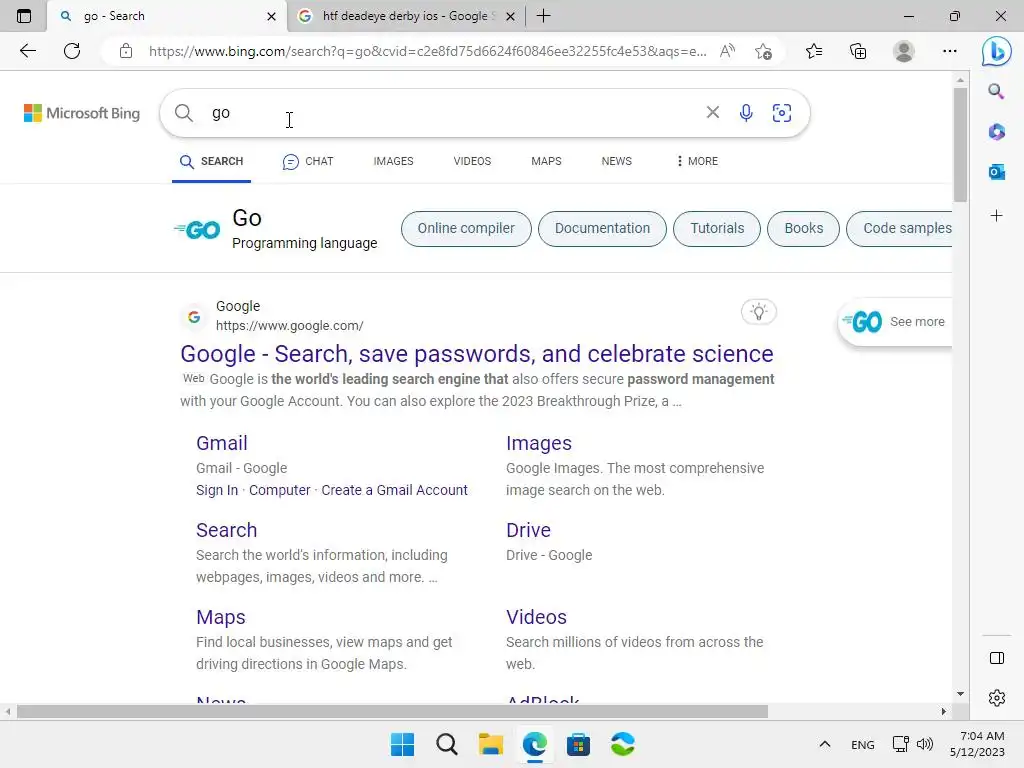Click the Code samples chip
Screen dimensions: 1024x768
click(900, 229)
